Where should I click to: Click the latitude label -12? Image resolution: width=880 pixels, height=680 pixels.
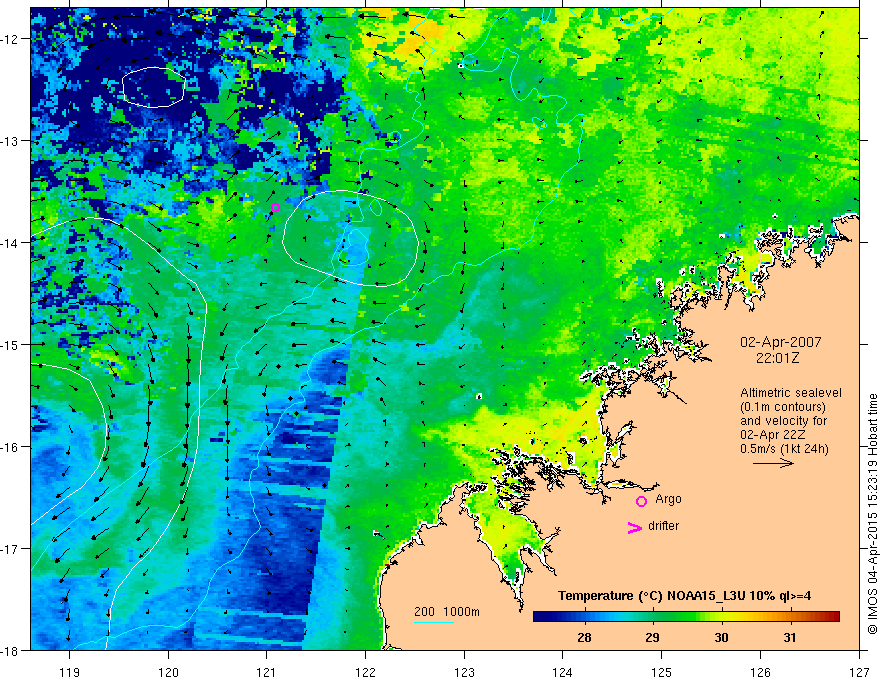tap(11, 39)
